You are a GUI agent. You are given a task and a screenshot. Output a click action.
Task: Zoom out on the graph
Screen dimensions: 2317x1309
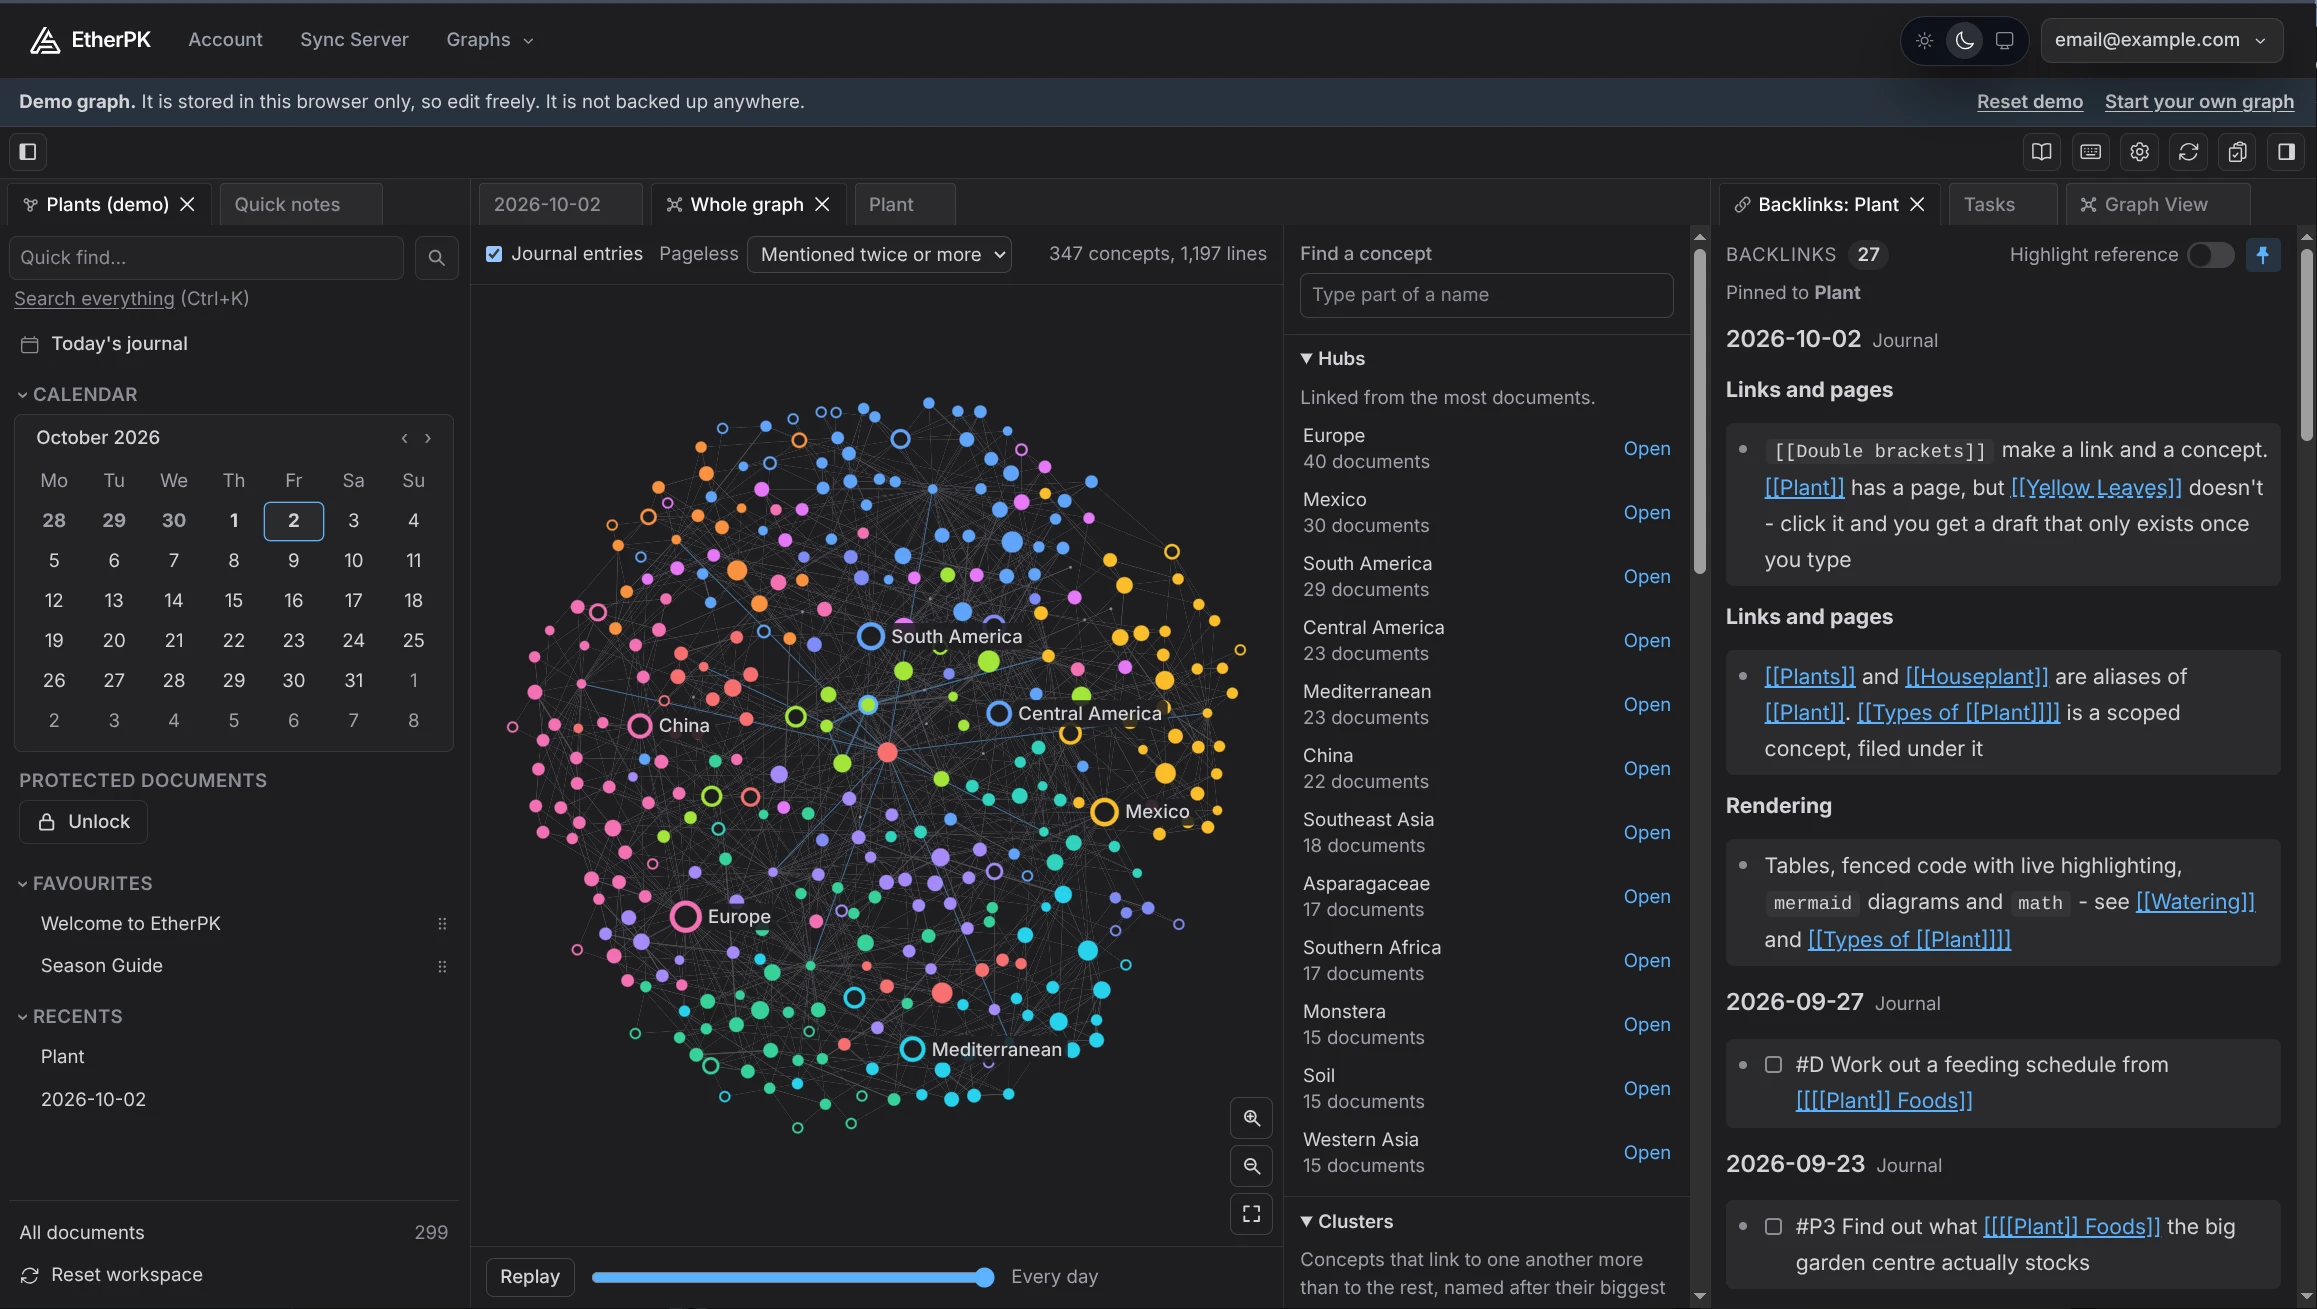[x=1251, y=1166]
